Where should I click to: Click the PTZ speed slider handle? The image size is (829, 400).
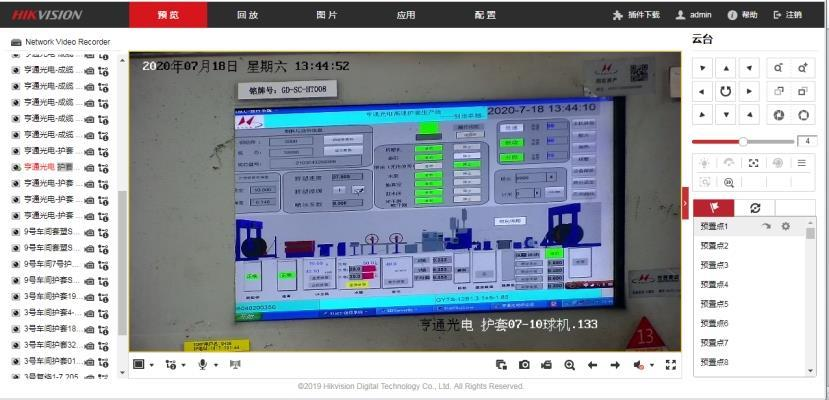pyautogui.click(x=743, y=141)
